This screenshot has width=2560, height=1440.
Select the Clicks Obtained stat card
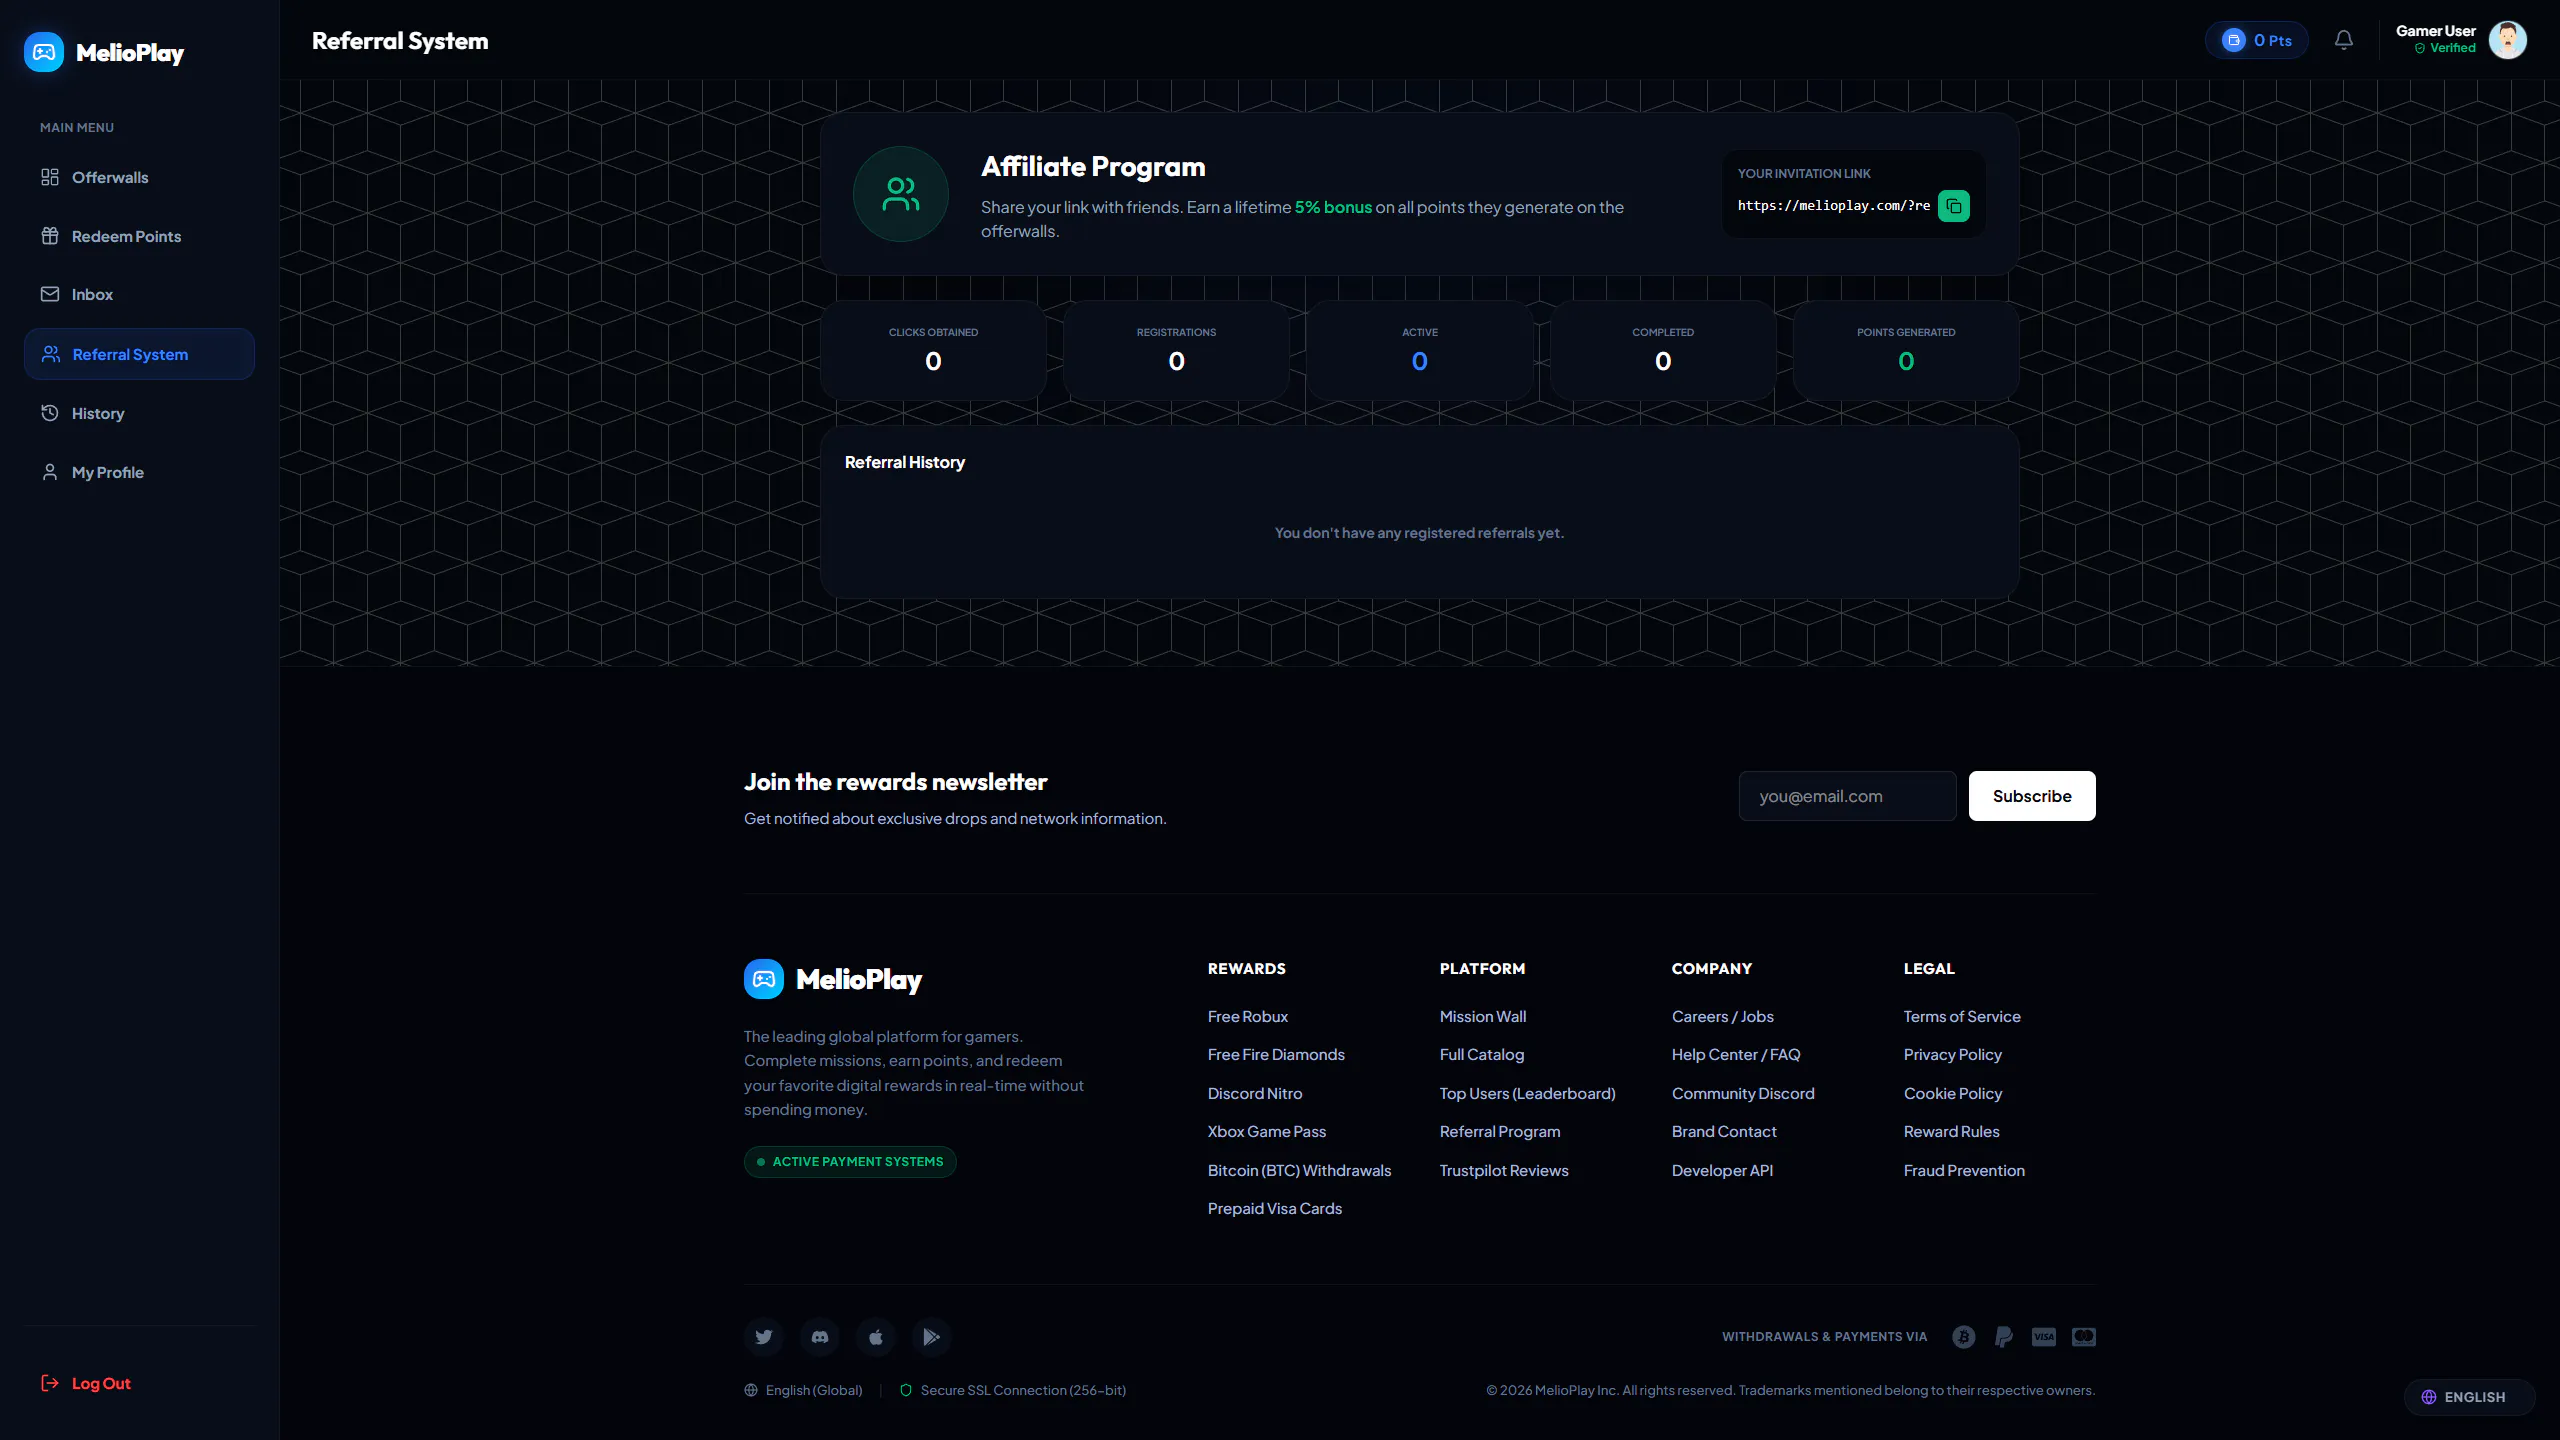[933, 350]
